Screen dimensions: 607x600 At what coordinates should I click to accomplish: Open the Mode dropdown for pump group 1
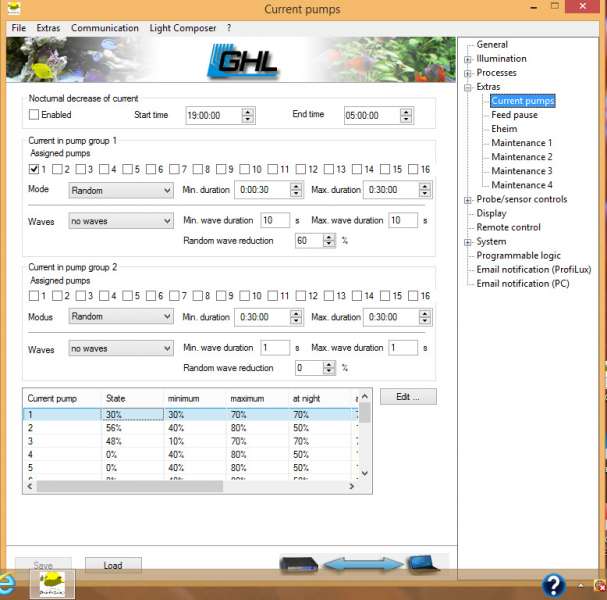click(121, 190)
